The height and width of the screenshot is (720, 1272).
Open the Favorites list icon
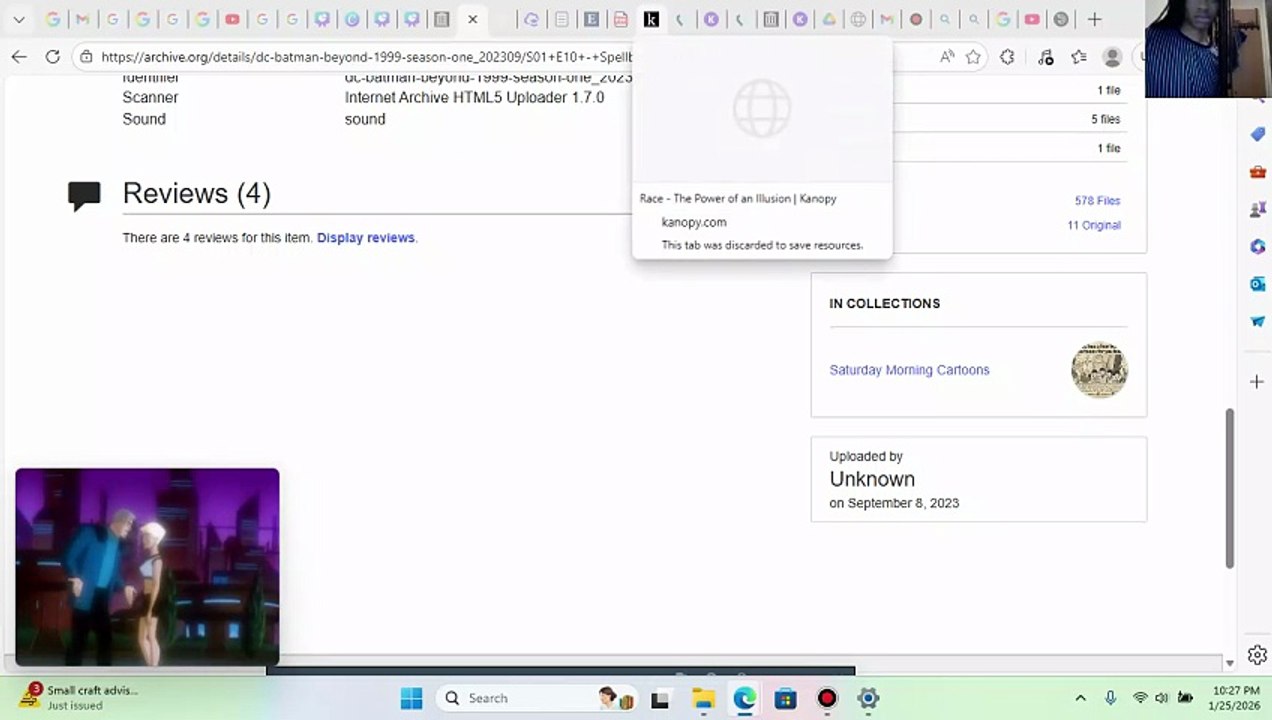pos(1078,57)
